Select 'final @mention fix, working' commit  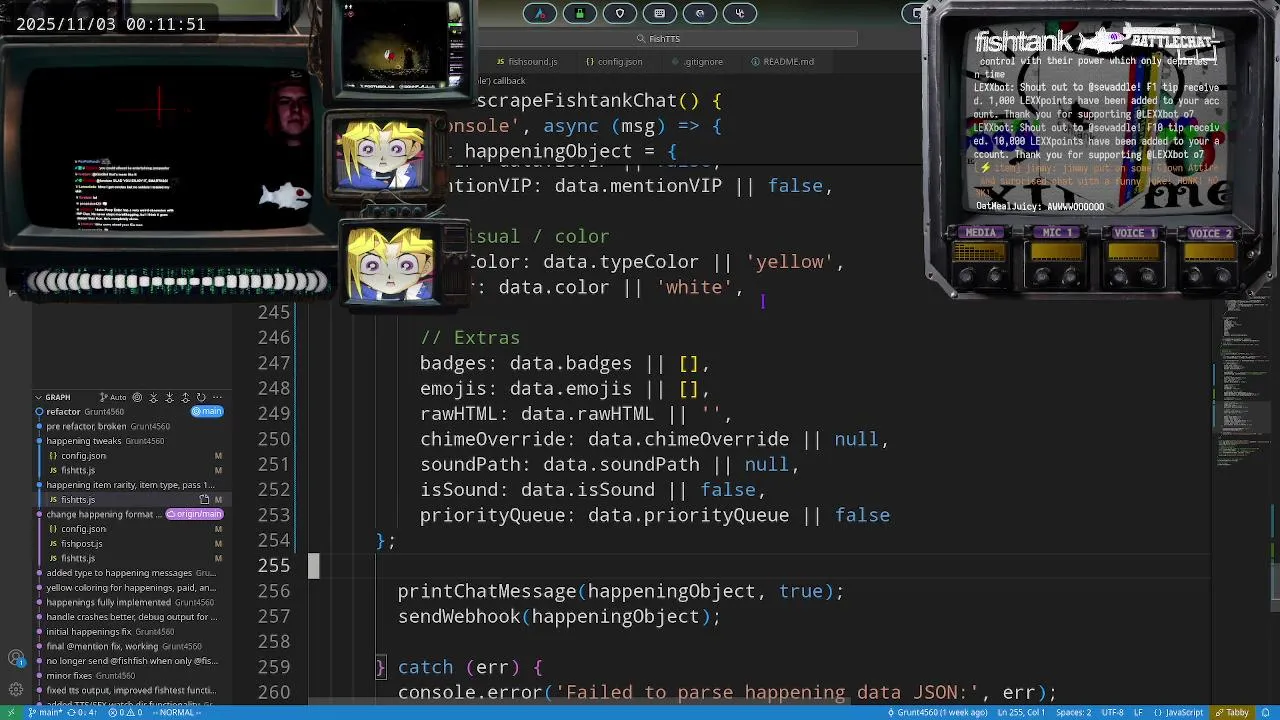point(130,646)
